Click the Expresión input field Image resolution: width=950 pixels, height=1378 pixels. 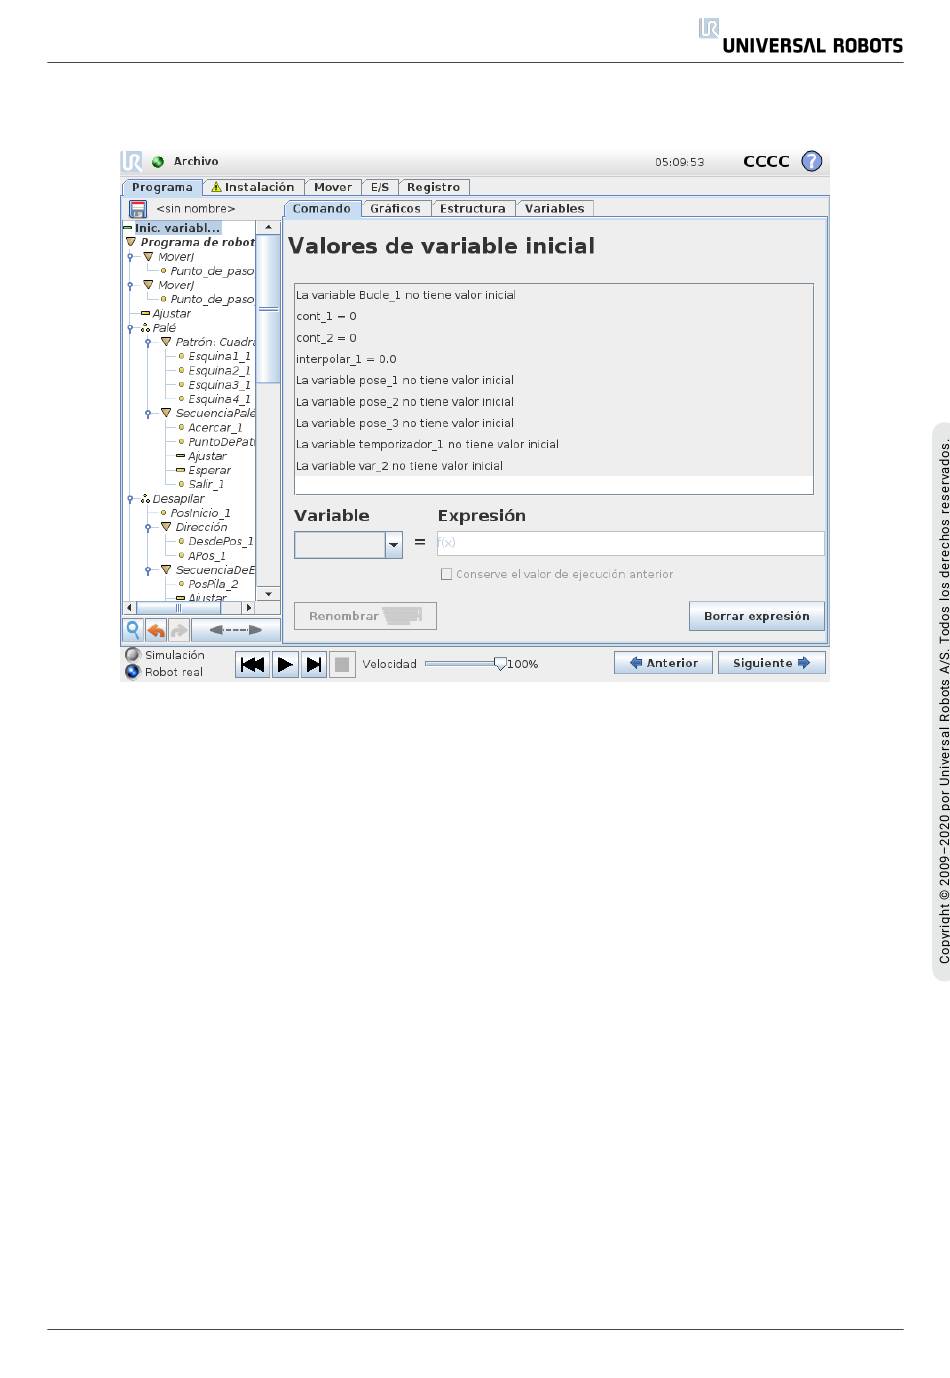pyautogui.click(x=630, y=543)
